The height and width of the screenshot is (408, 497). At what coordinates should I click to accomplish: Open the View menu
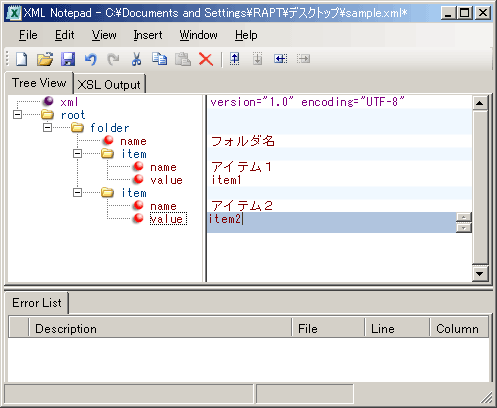[104, 35]
